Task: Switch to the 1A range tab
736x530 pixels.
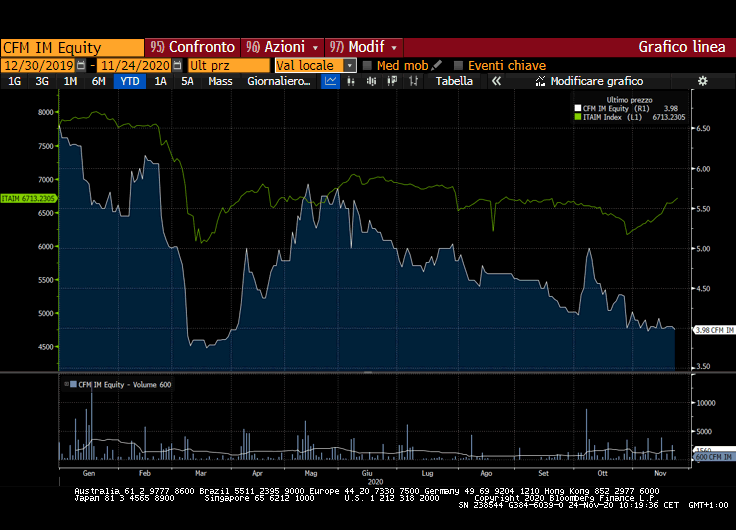Action: 161,81
